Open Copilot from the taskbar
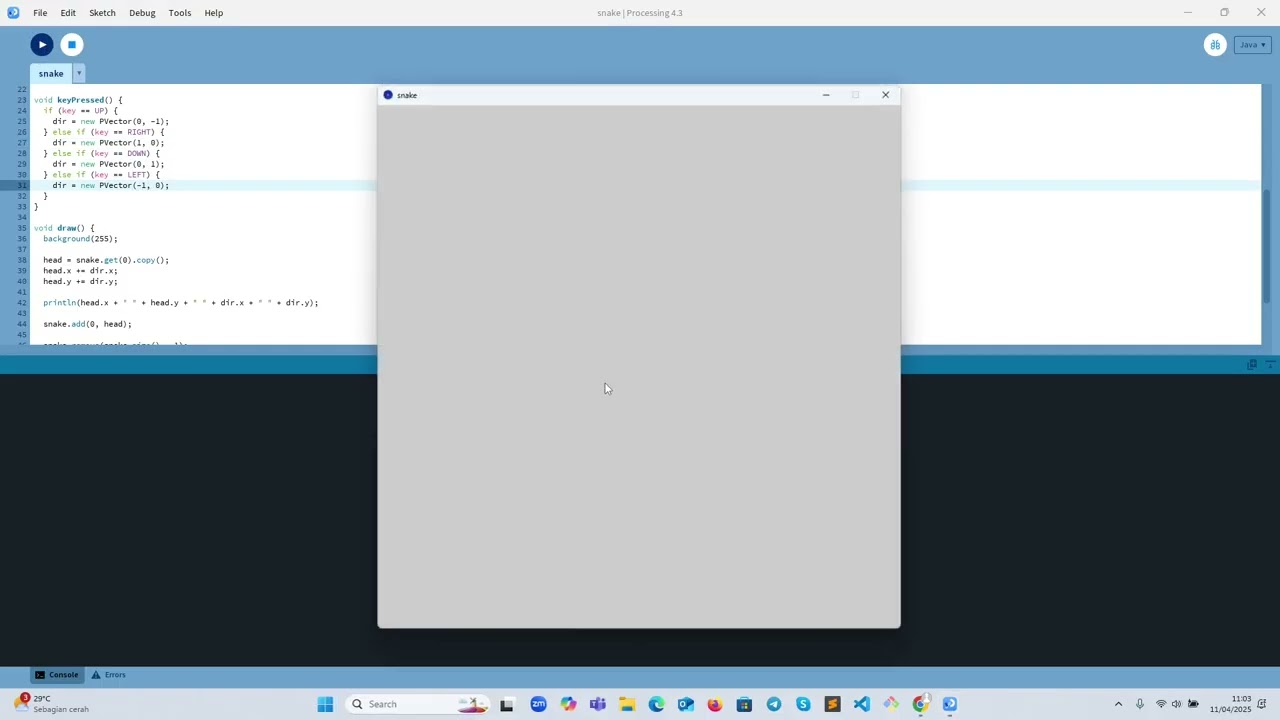The image size is (1280, 720). 568,704
